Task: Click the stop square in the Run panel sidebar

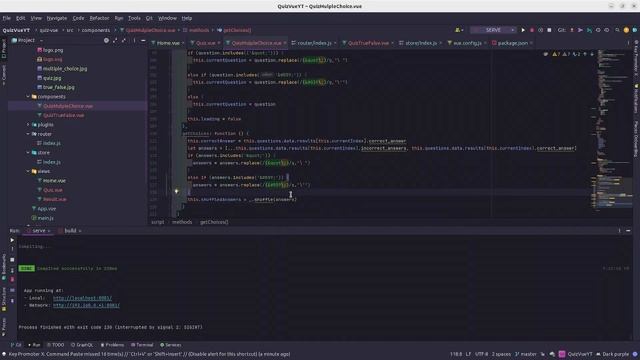Action: pos(12,260)
